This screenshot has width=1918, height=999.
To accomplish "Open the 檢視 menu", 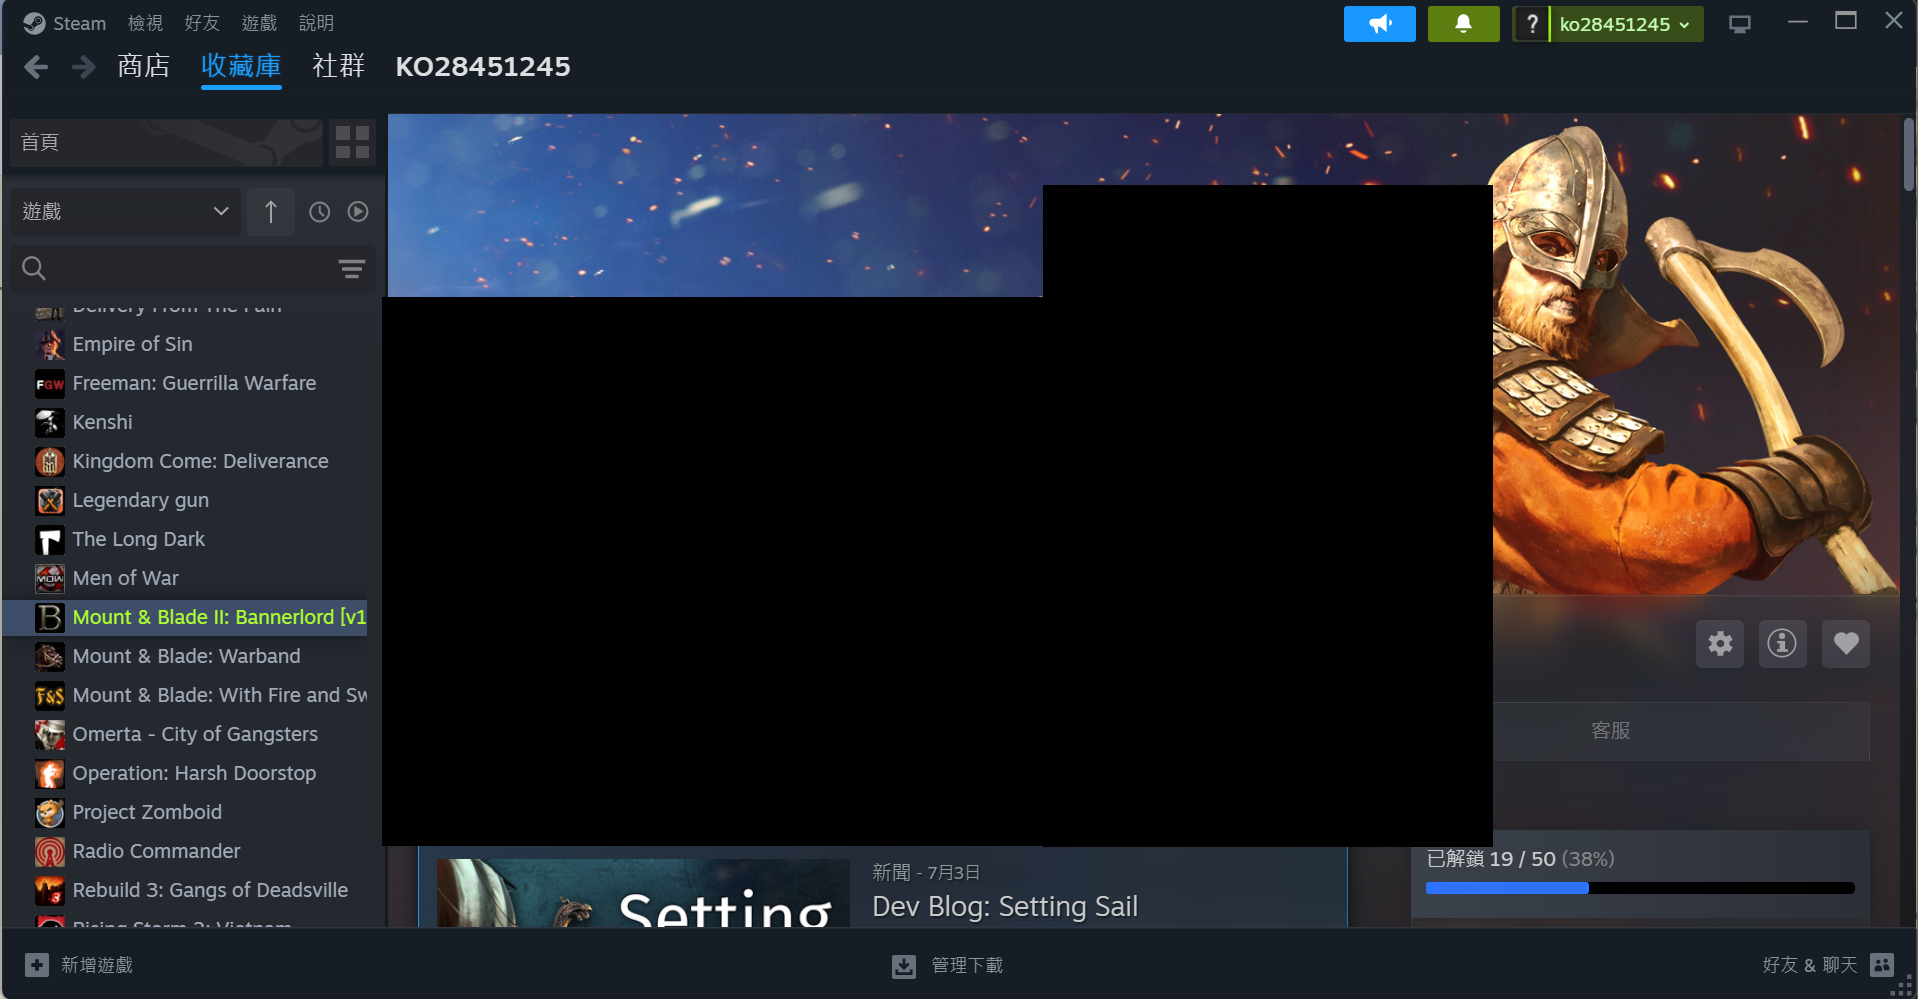I will pyautogui.click(x=145, y=23).
